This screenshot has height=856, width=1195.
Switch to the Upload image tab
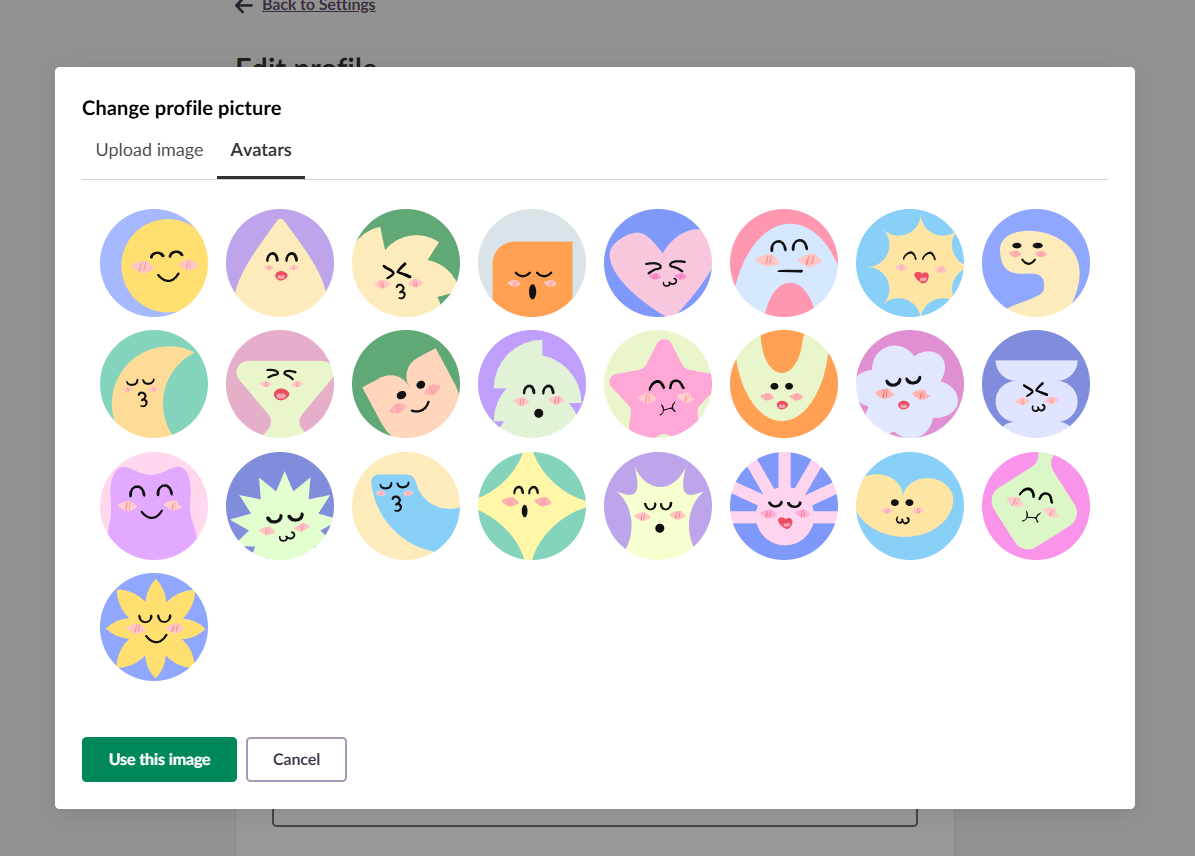[x=149, y=149]
